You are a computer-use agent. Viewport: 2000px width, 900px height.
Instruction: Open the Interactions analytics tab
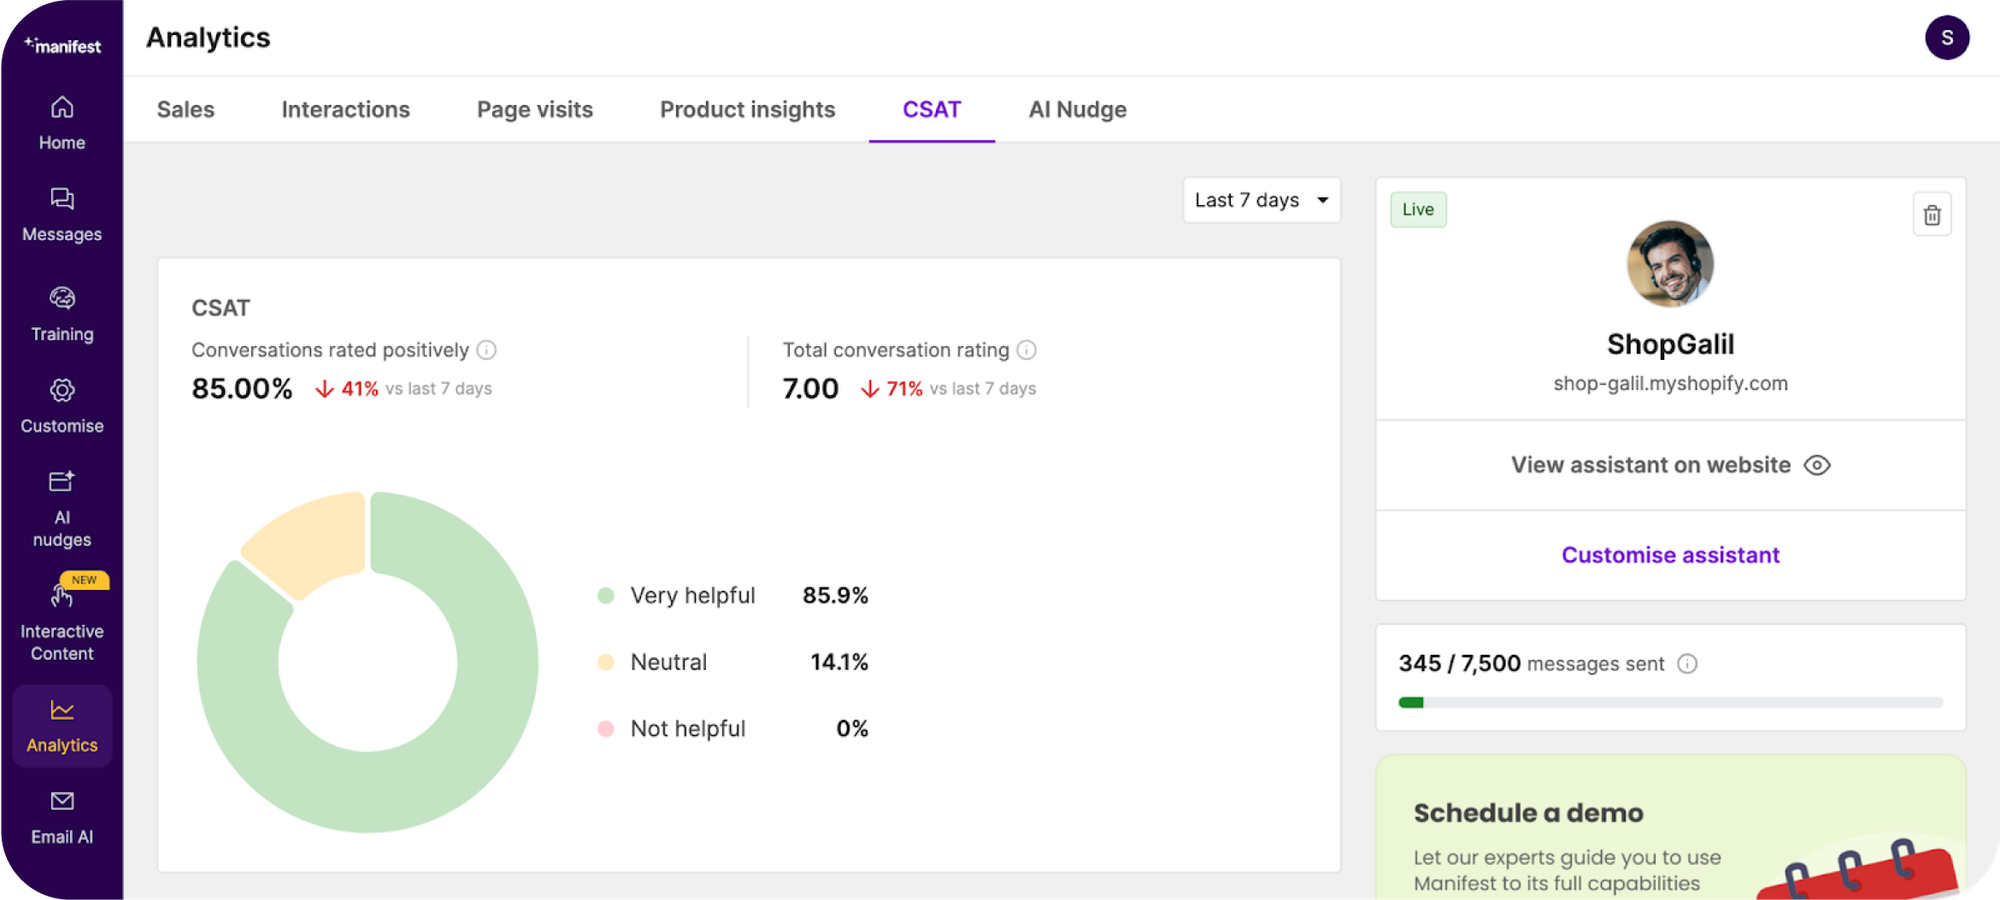(x=345, y=110)
